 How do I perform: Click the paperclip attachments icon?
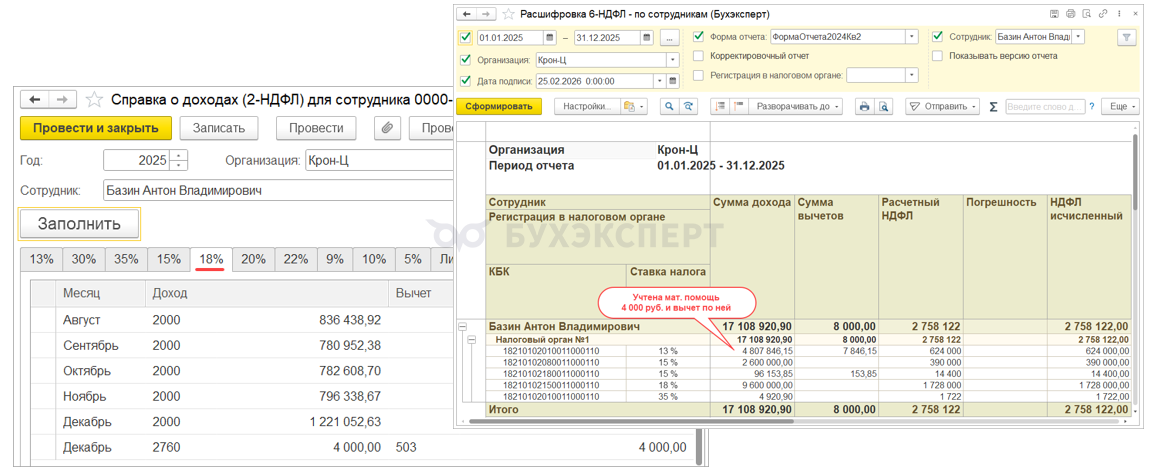pos(387,128)
